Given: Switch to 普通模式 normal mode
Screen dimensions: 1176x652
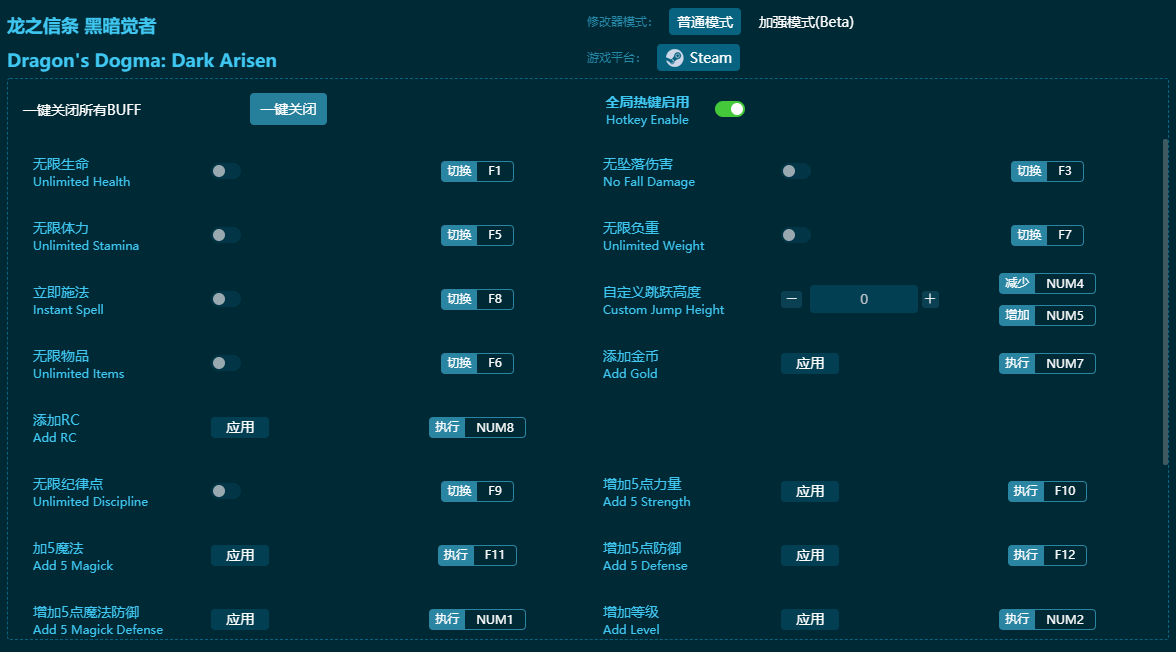Looking at the screenshot, I should (x=705, y=22).
